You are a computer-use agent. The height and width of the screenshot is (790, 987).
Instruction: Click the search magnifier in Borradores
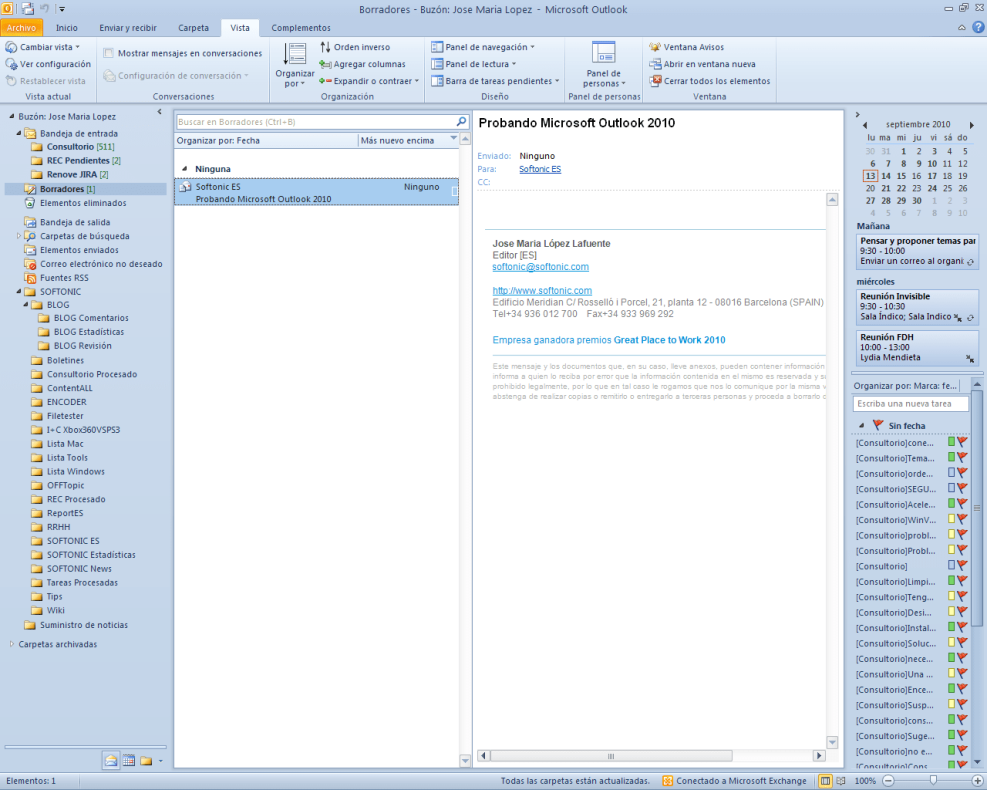tap(461, 122)
